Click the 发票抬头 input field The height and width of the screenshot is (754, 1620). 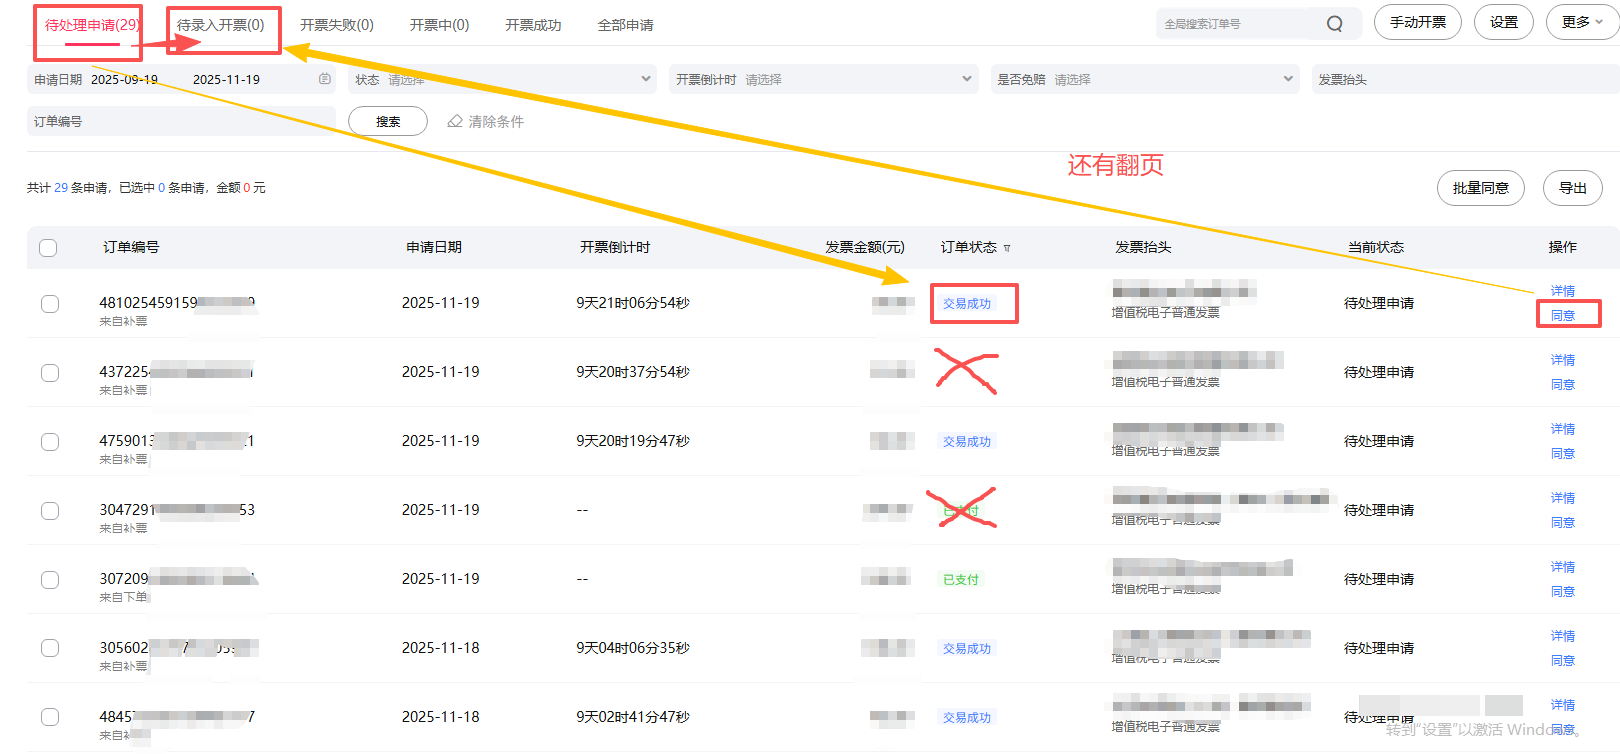(x=1466, y=79)
